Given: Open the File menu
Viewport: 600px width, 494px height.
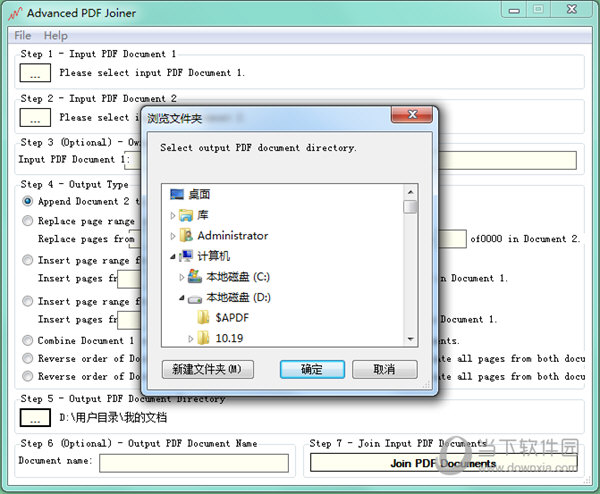Looking at the screenshot, I should click(23, 36).
